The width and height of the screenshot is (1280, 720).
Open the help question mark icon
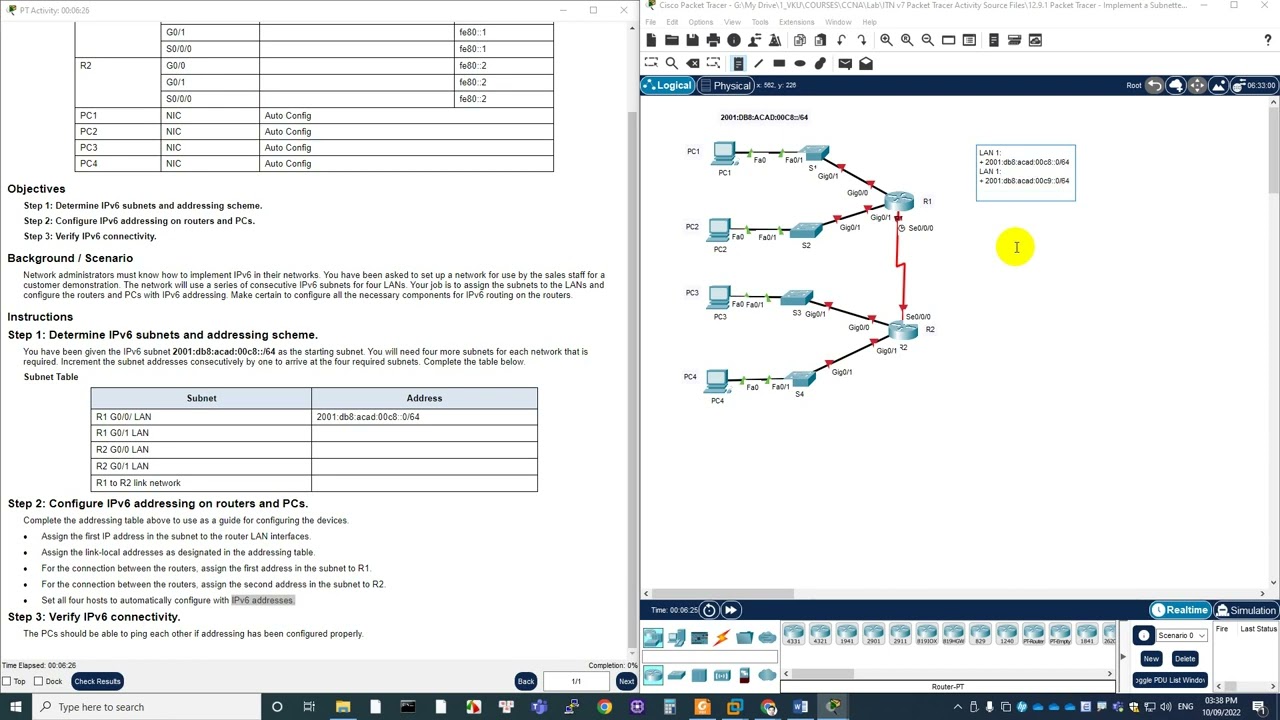(x=1268, y=40)
